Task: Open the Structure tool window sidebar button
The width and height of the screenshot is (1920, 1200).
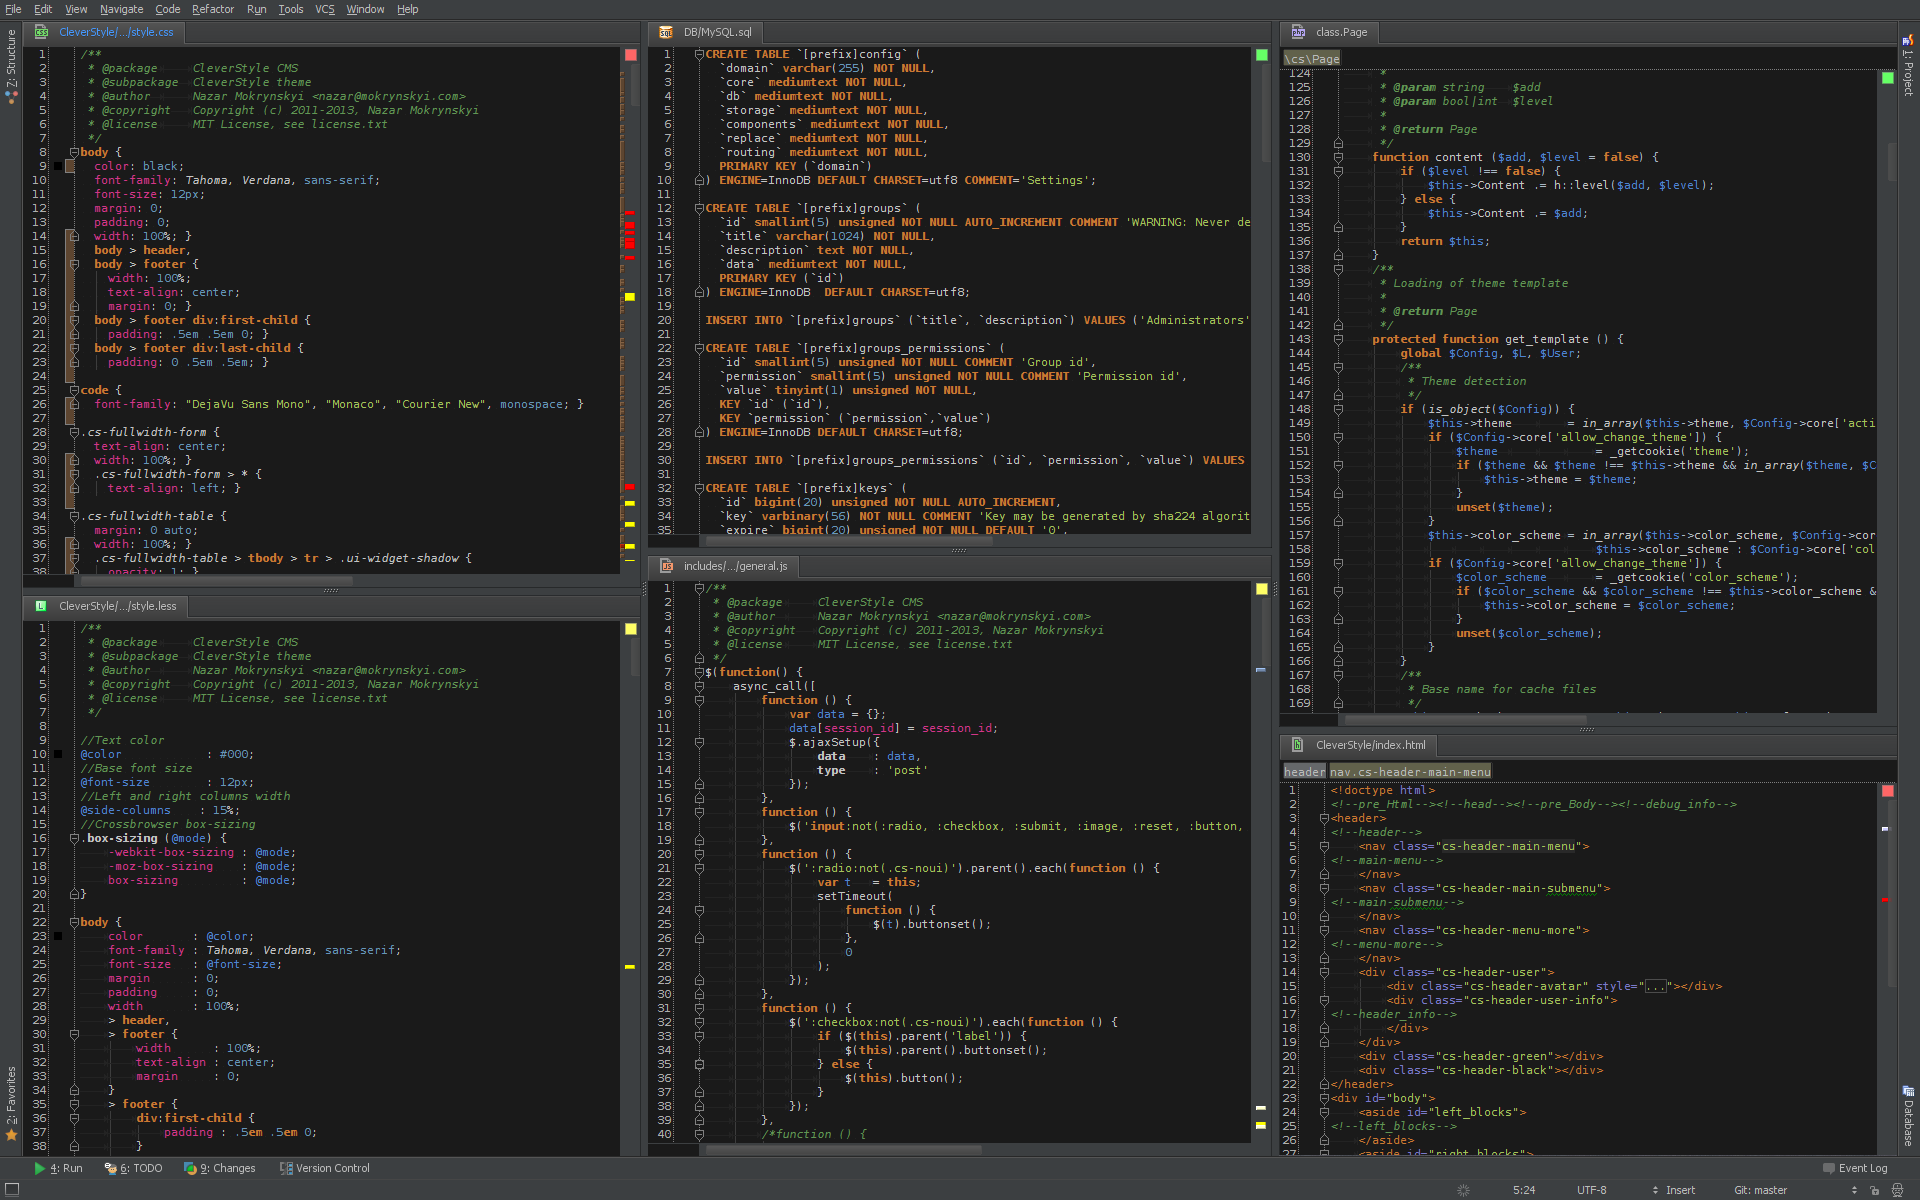Action: 11,66
